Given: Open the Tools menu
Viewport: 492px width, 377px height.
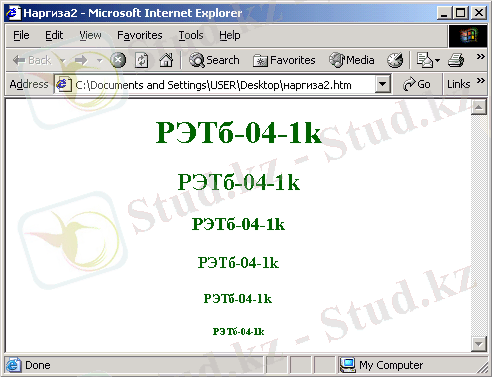Looking at the screenshot, I should coord(191,35).
